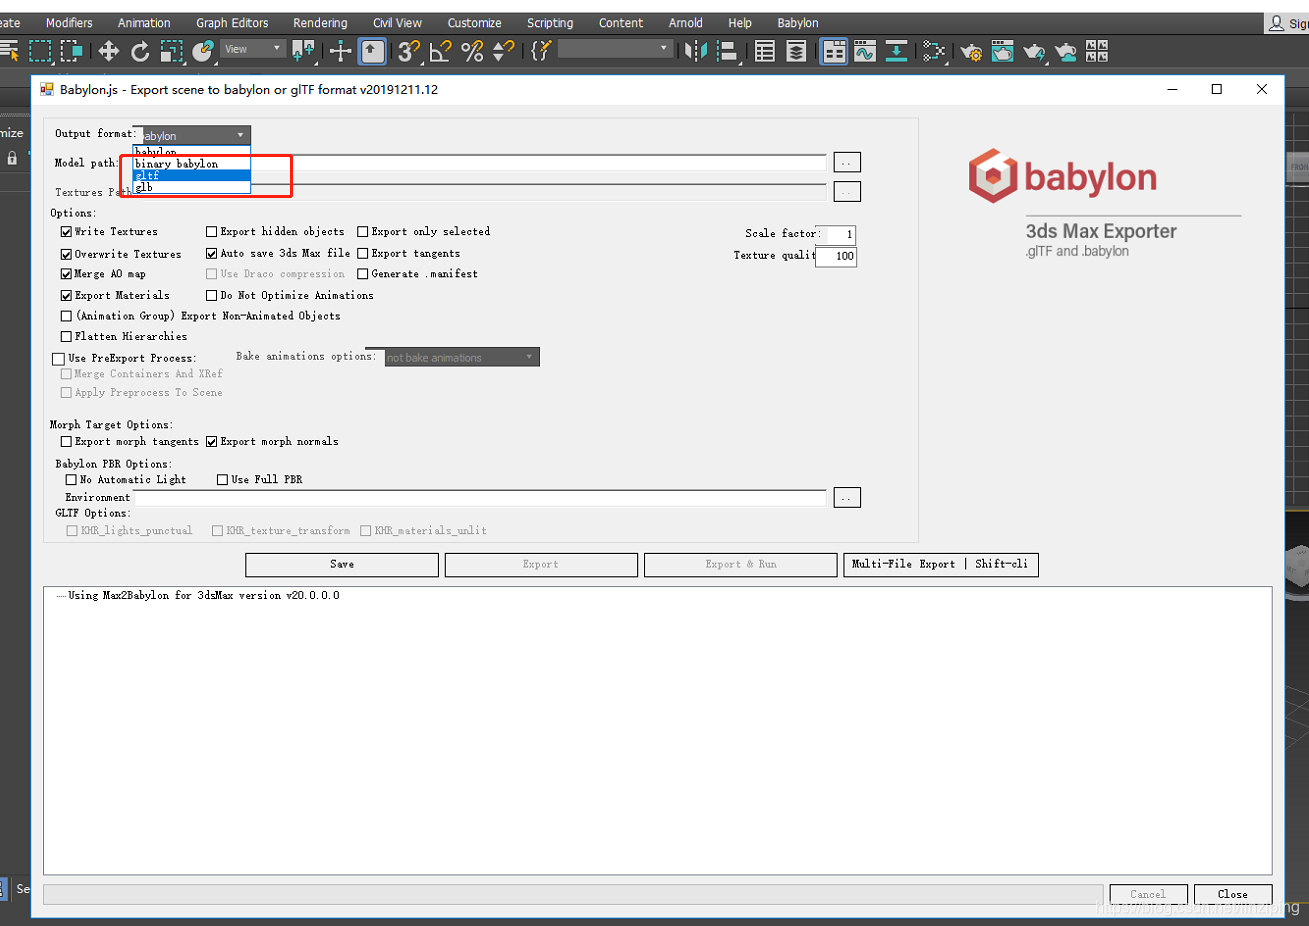Image resolution: width=1309 pixels, height=926 pixels.
Task: Click the Mirror tool icon
Action: coord(696,51)
